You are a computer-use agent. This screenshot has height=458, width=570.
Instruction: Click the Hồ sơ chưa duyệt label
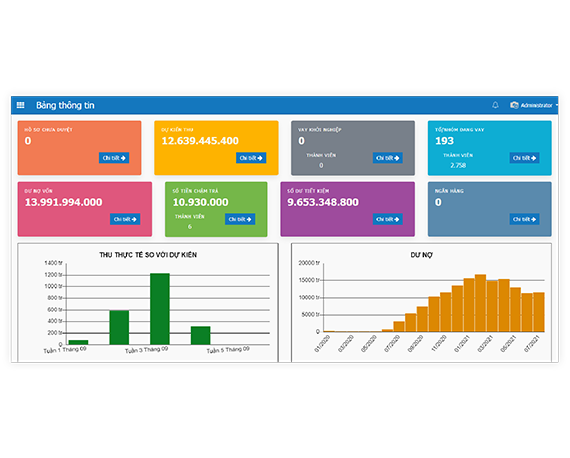(48, 130)
